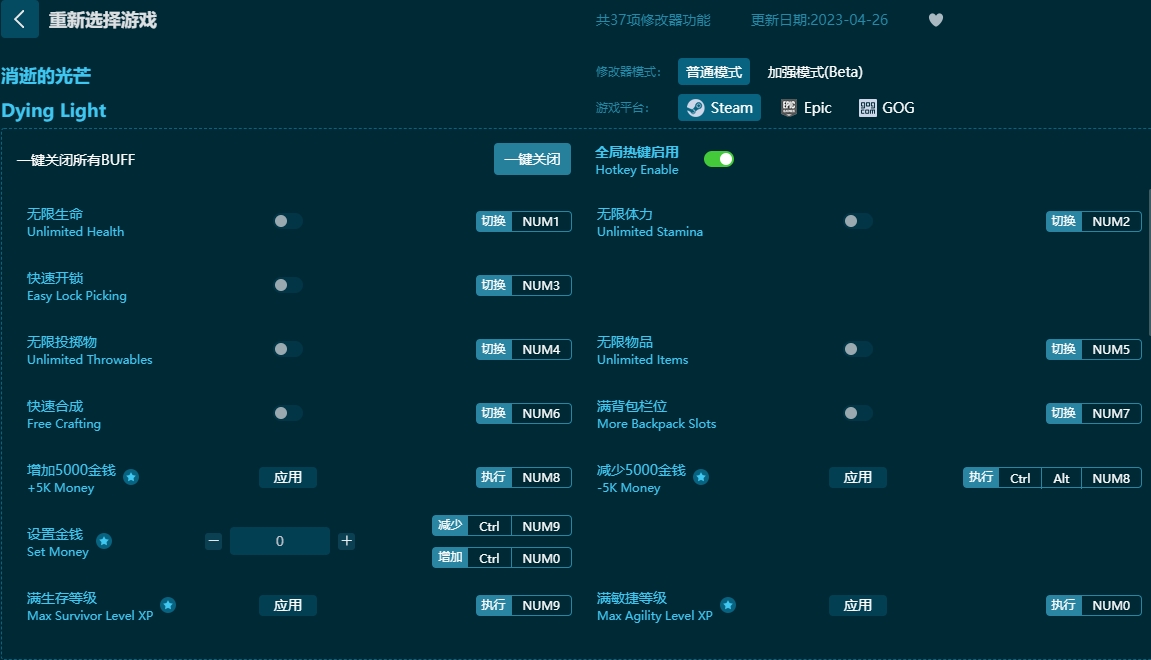Apply the +5K Money cheat

coord(288,478)
